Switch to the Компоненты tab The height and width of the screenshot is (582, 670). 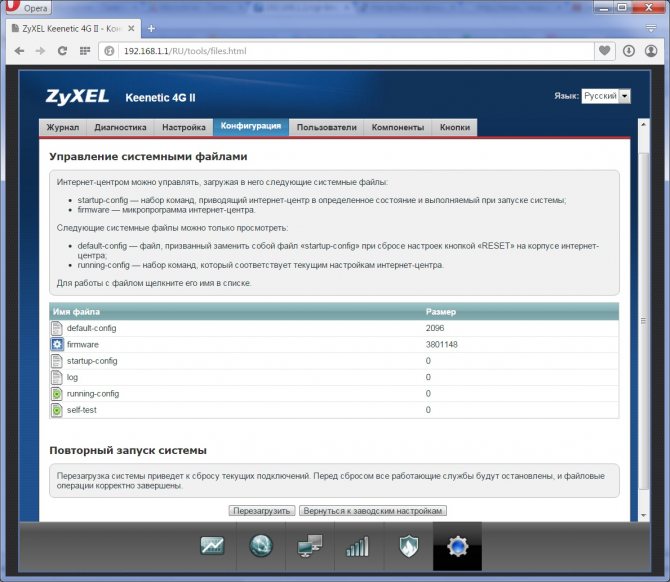tap(398, 127)
